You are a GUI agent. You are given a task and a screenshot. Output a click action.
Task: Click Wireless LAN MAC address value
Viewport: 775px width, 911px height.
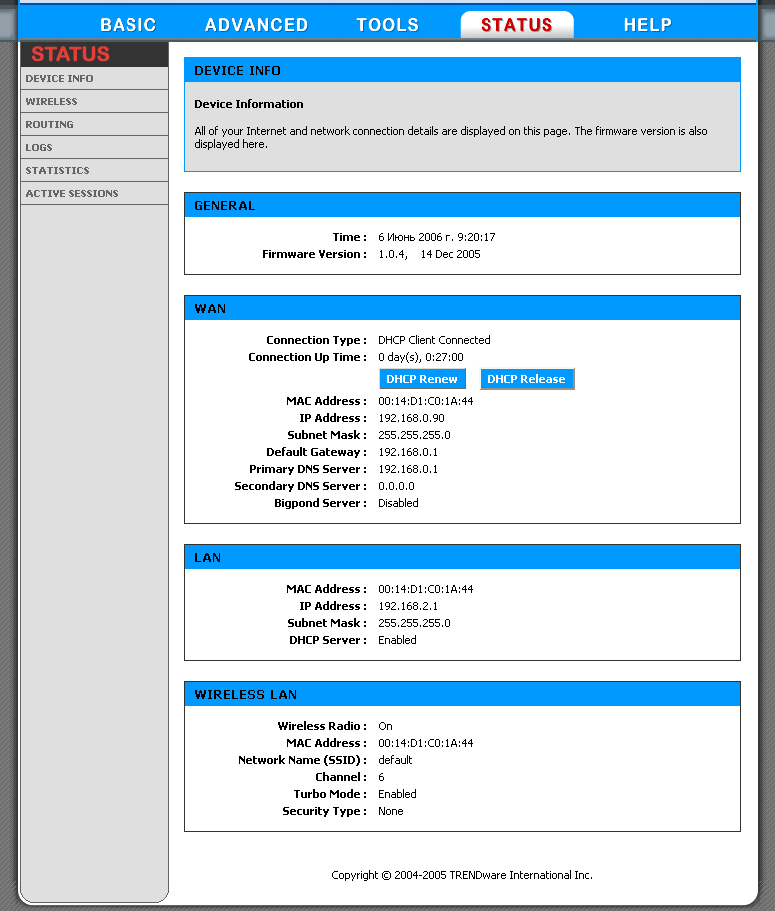[425, 743]
